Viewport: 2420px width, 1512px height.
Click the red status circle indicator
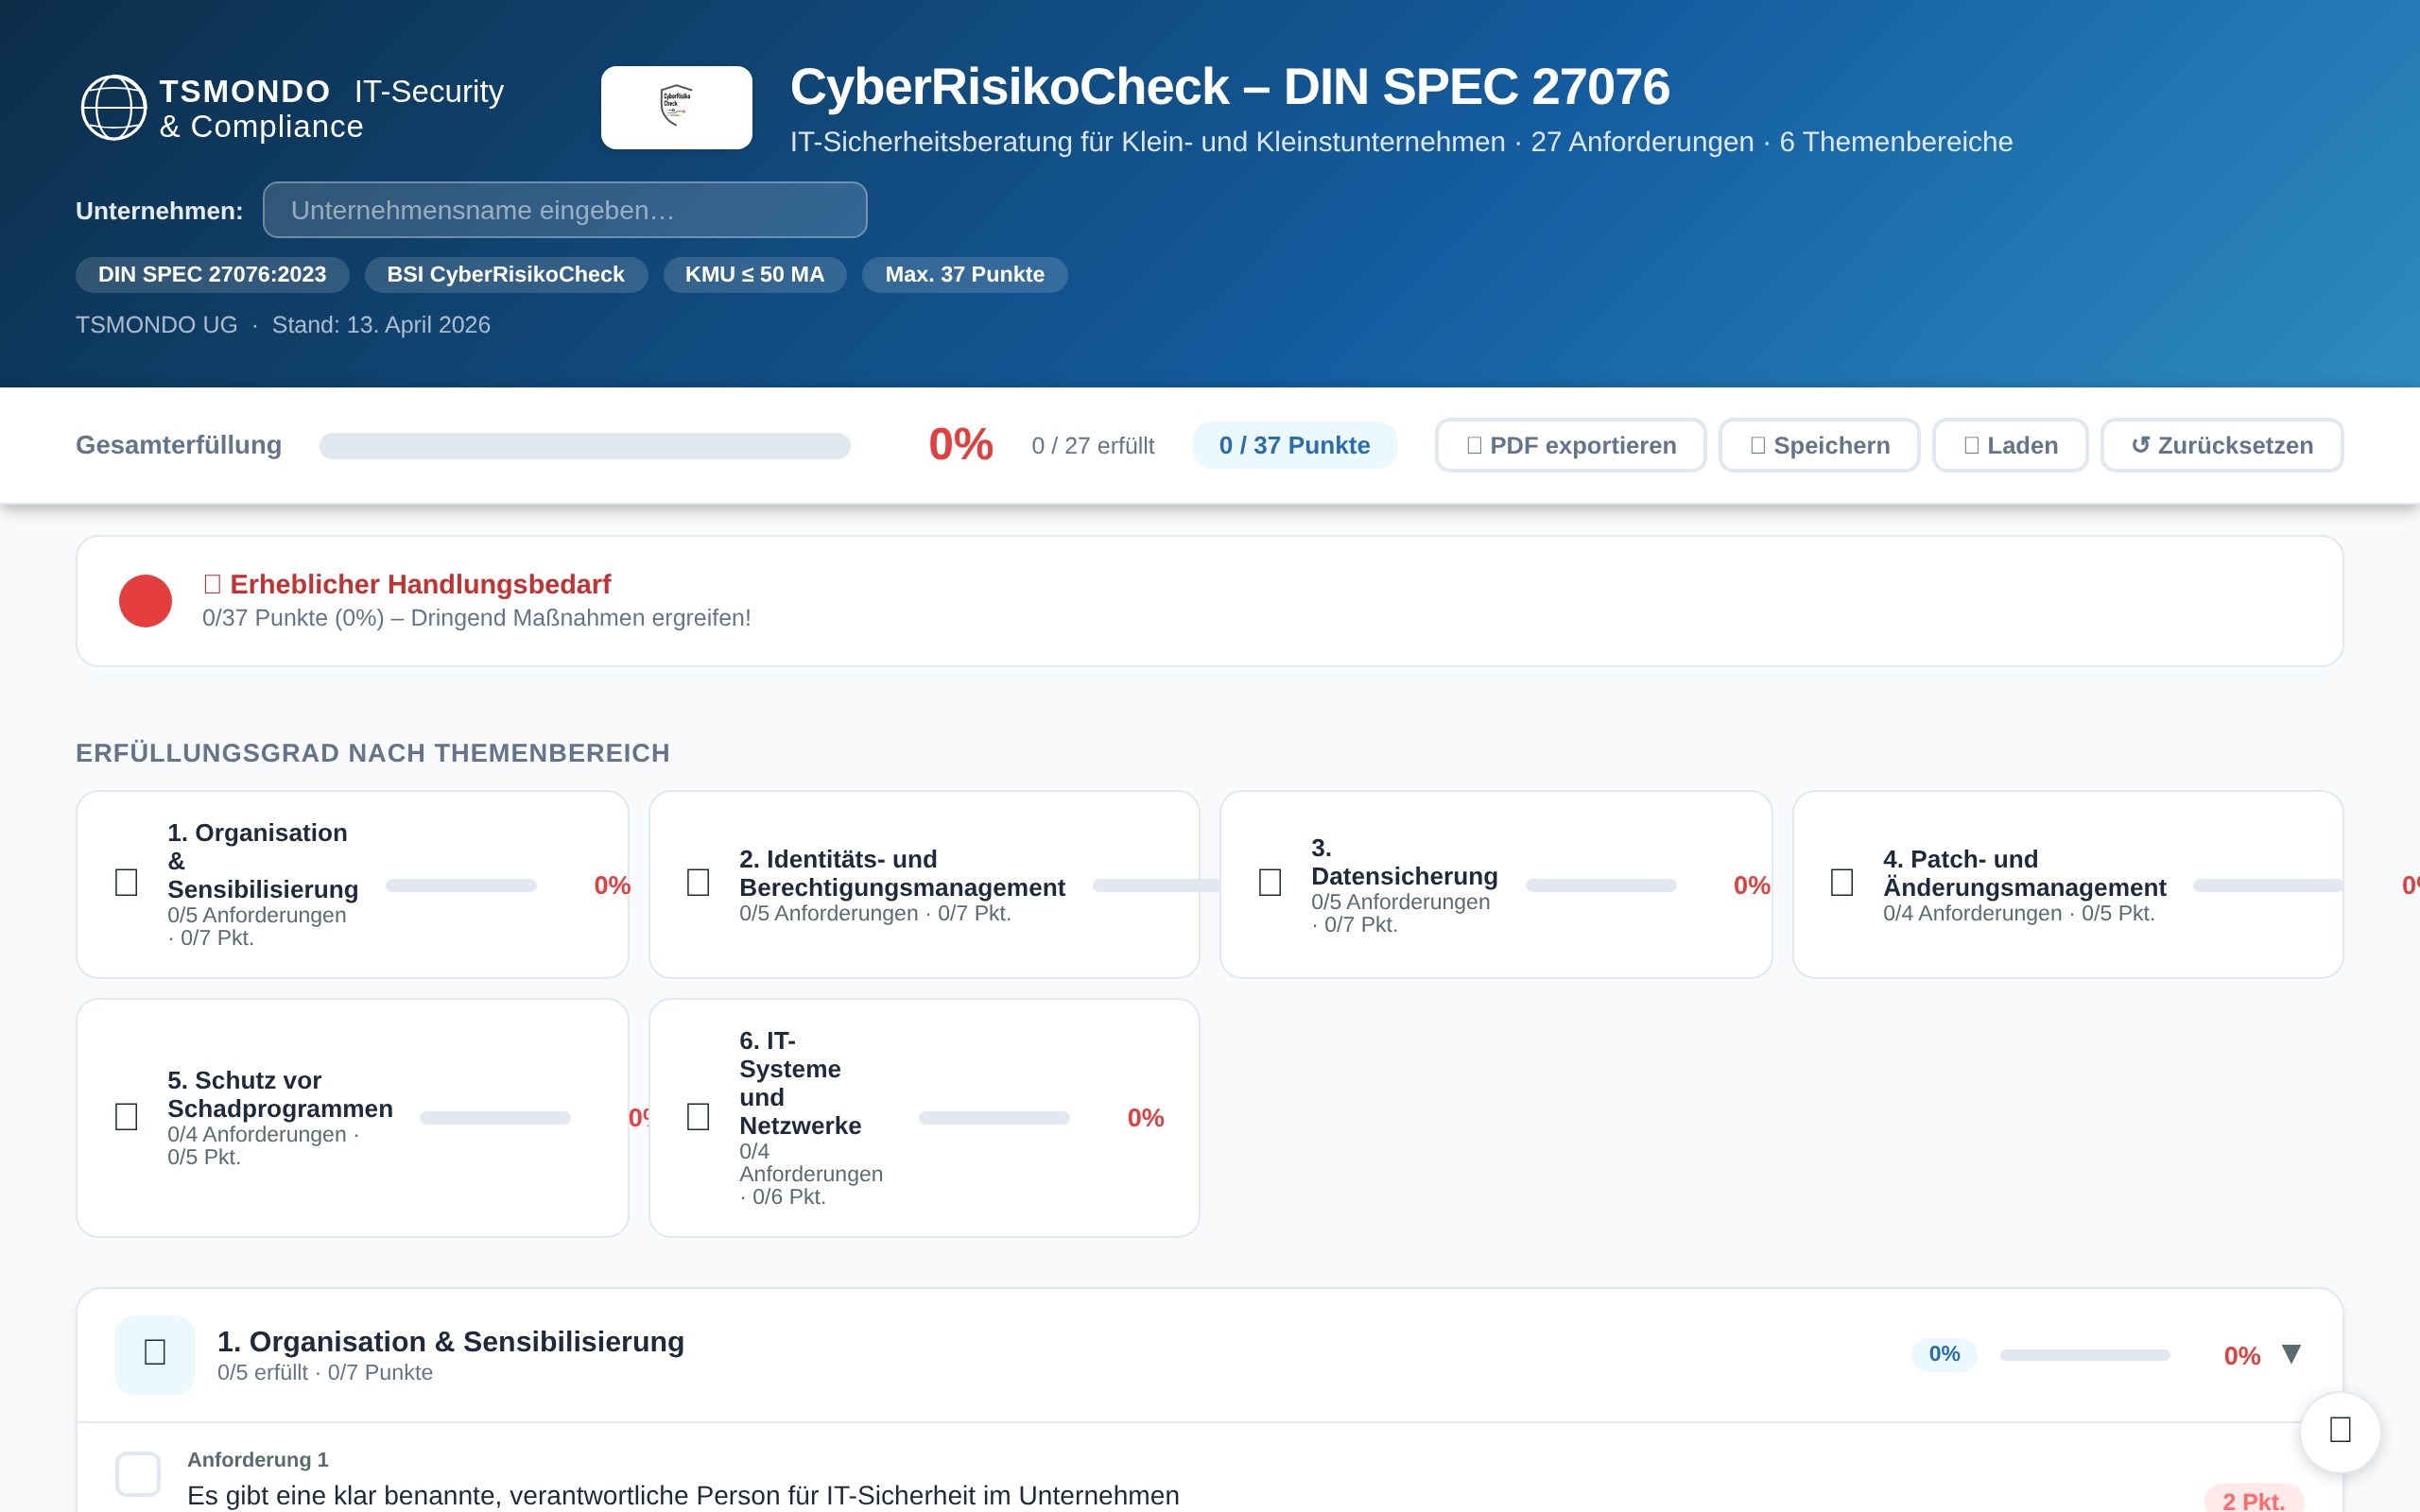(146, 601)
